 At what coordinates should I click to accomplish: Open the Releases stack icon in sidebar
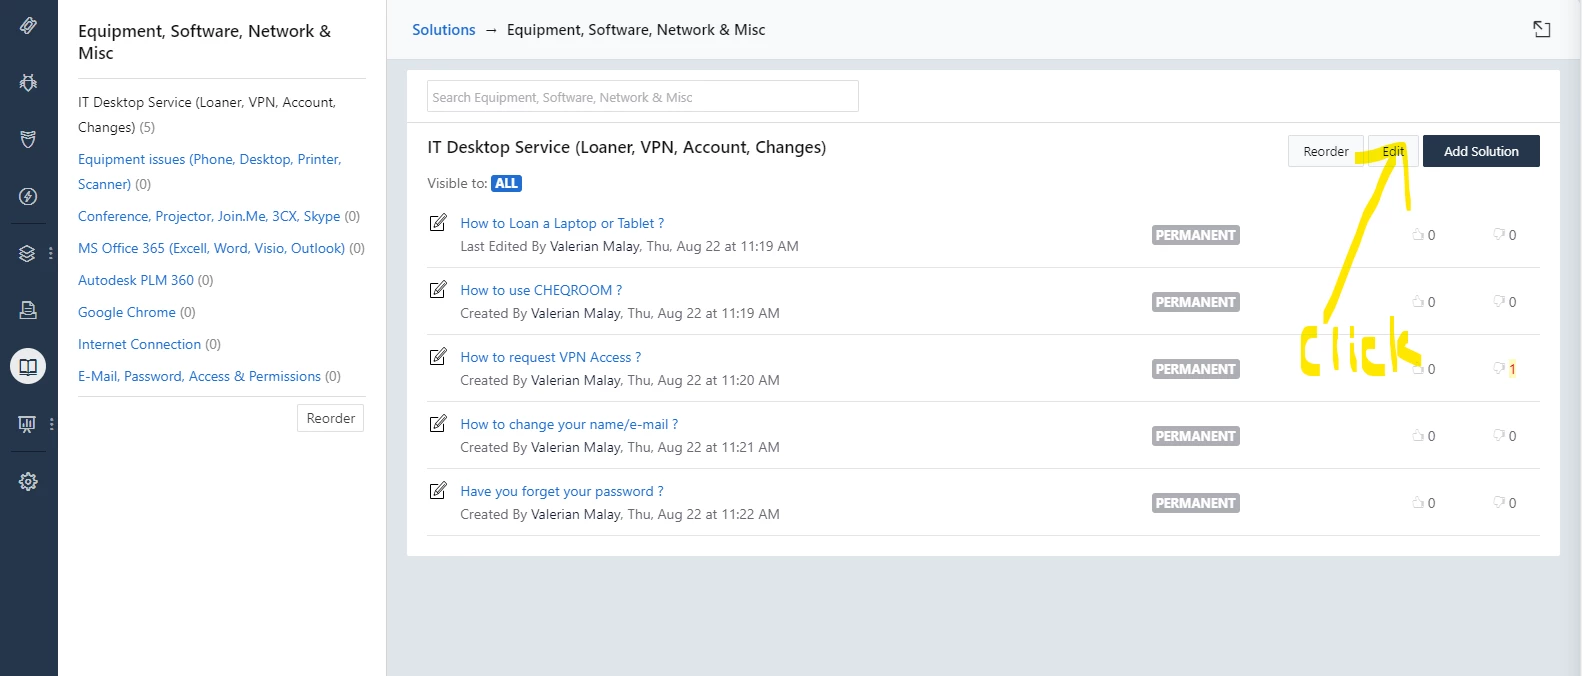[28, 254]
